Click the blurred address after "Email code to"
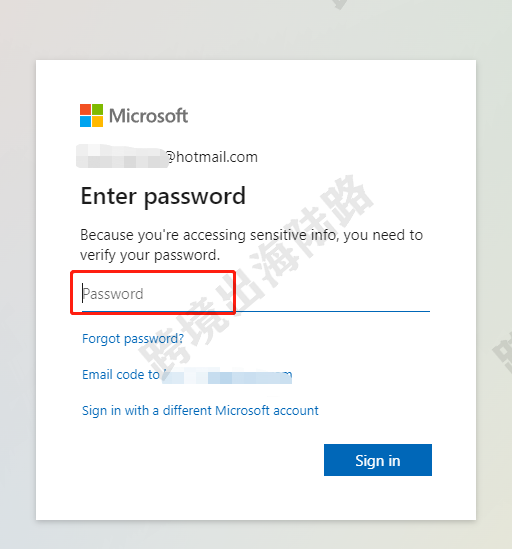The height and width of the screenshot is (549, 512). [227, 376]
